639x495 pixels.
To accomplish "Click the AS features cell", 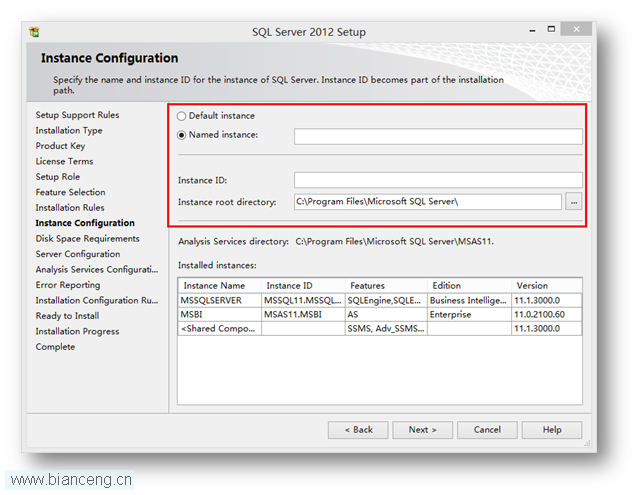I will pos(386,315).
